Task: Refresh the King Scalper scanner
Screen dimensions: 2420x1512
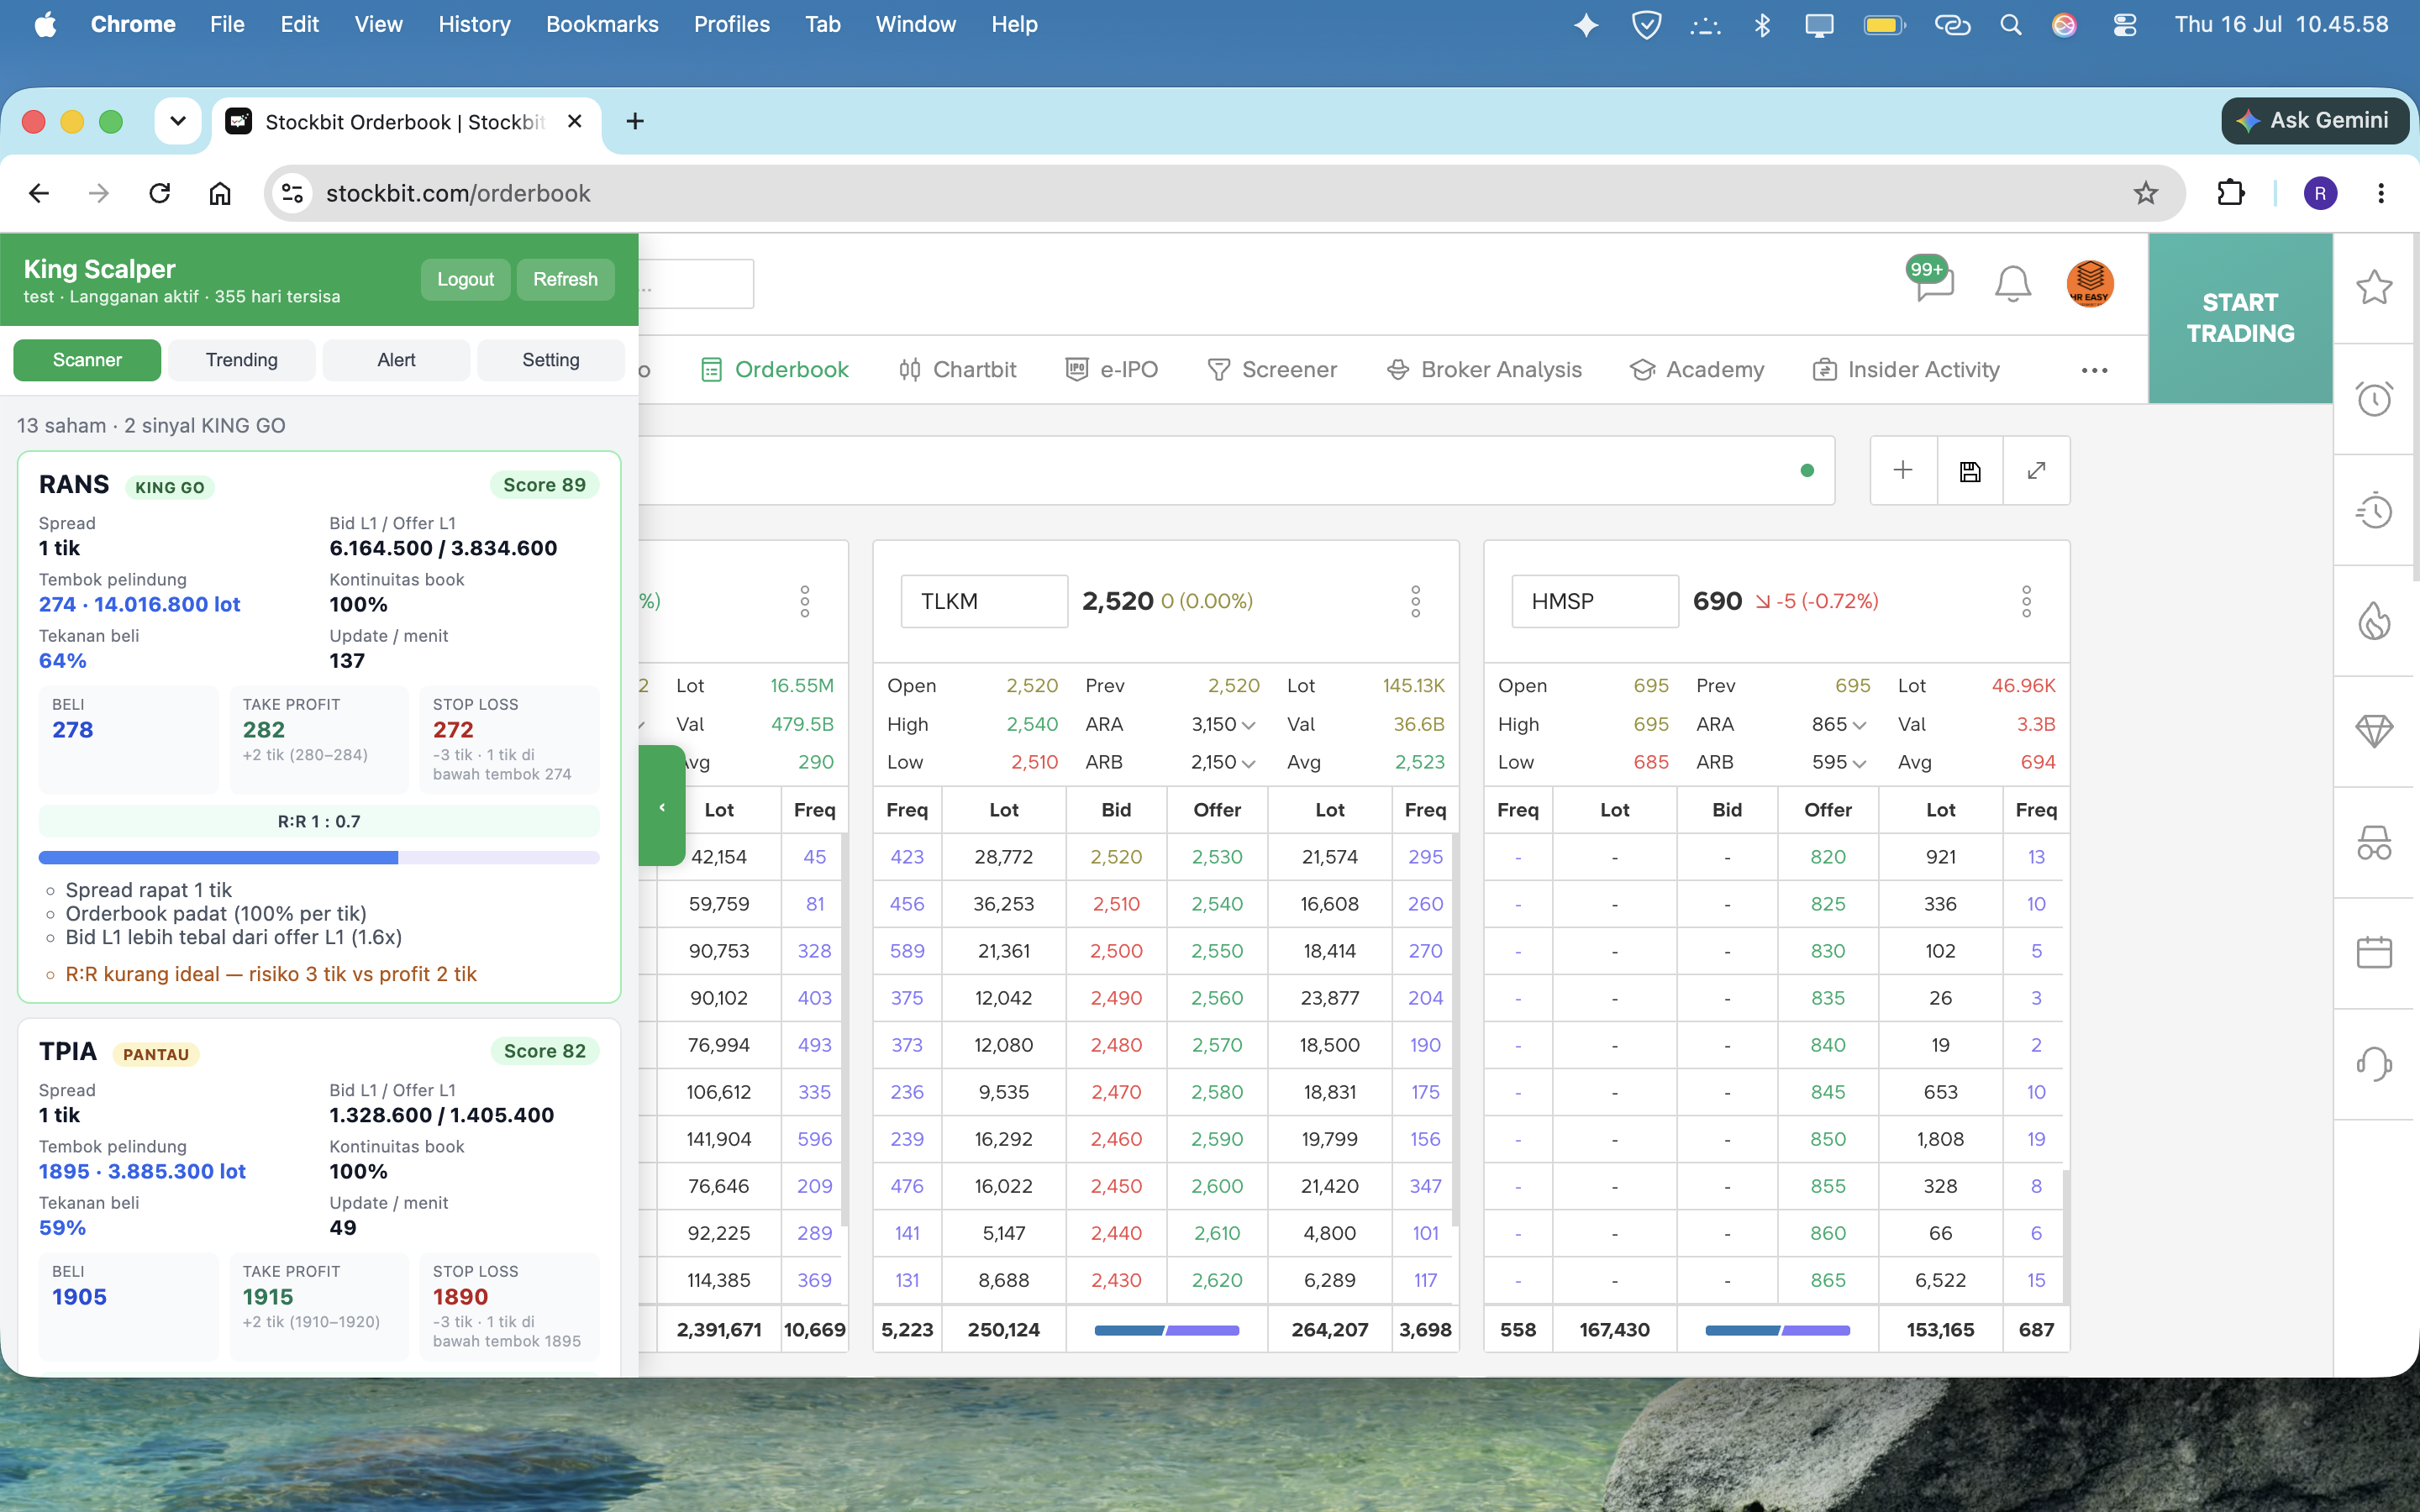Action: (565, 279)
